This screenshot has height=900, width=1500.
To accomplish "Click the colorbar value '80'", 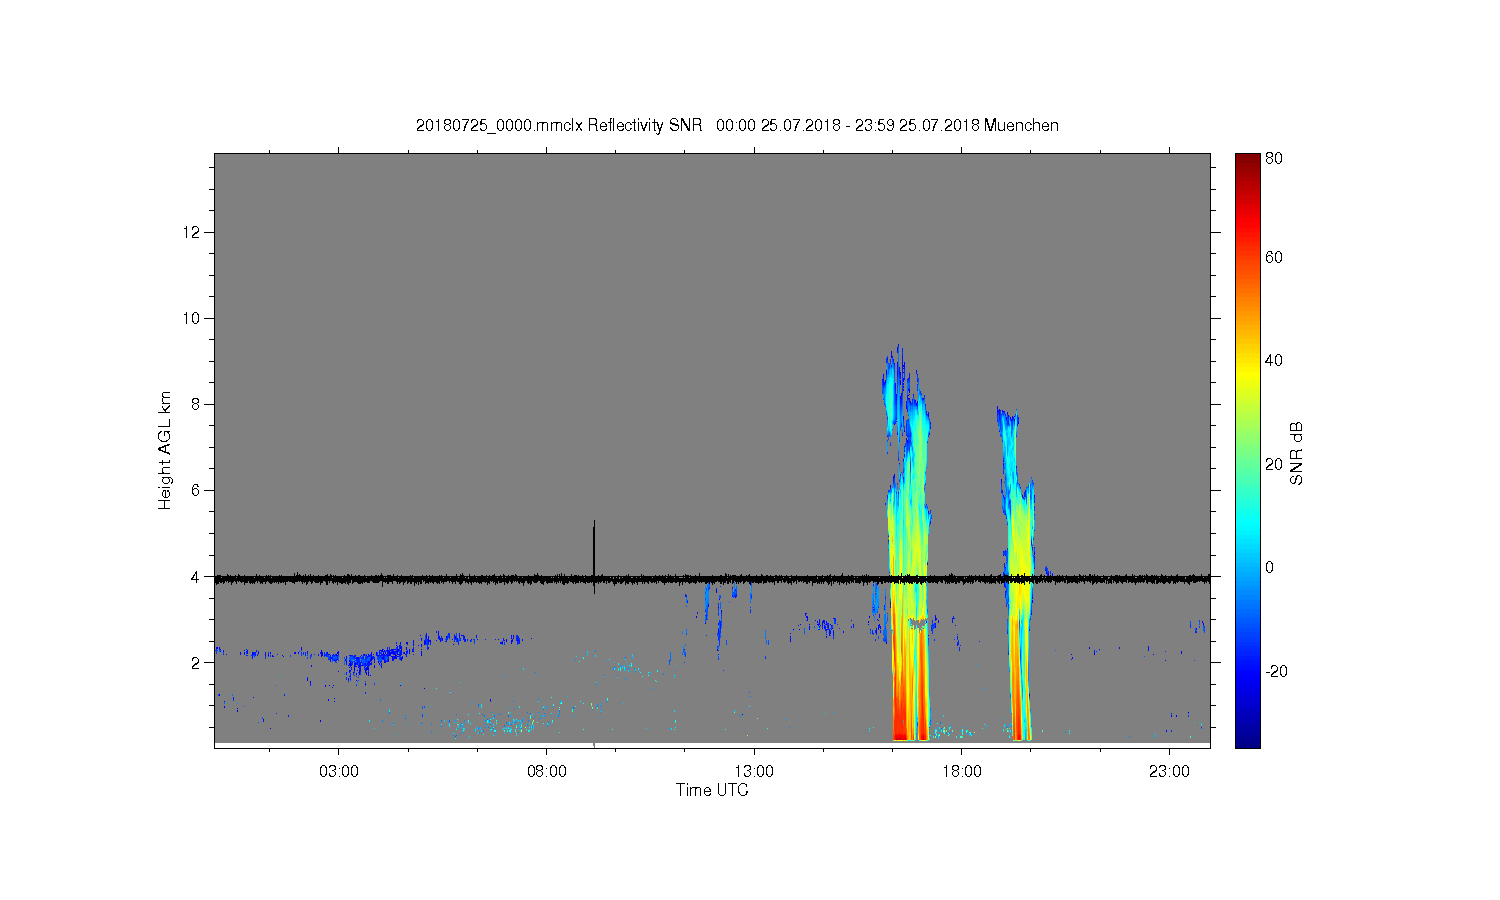I will point(1274,158).
